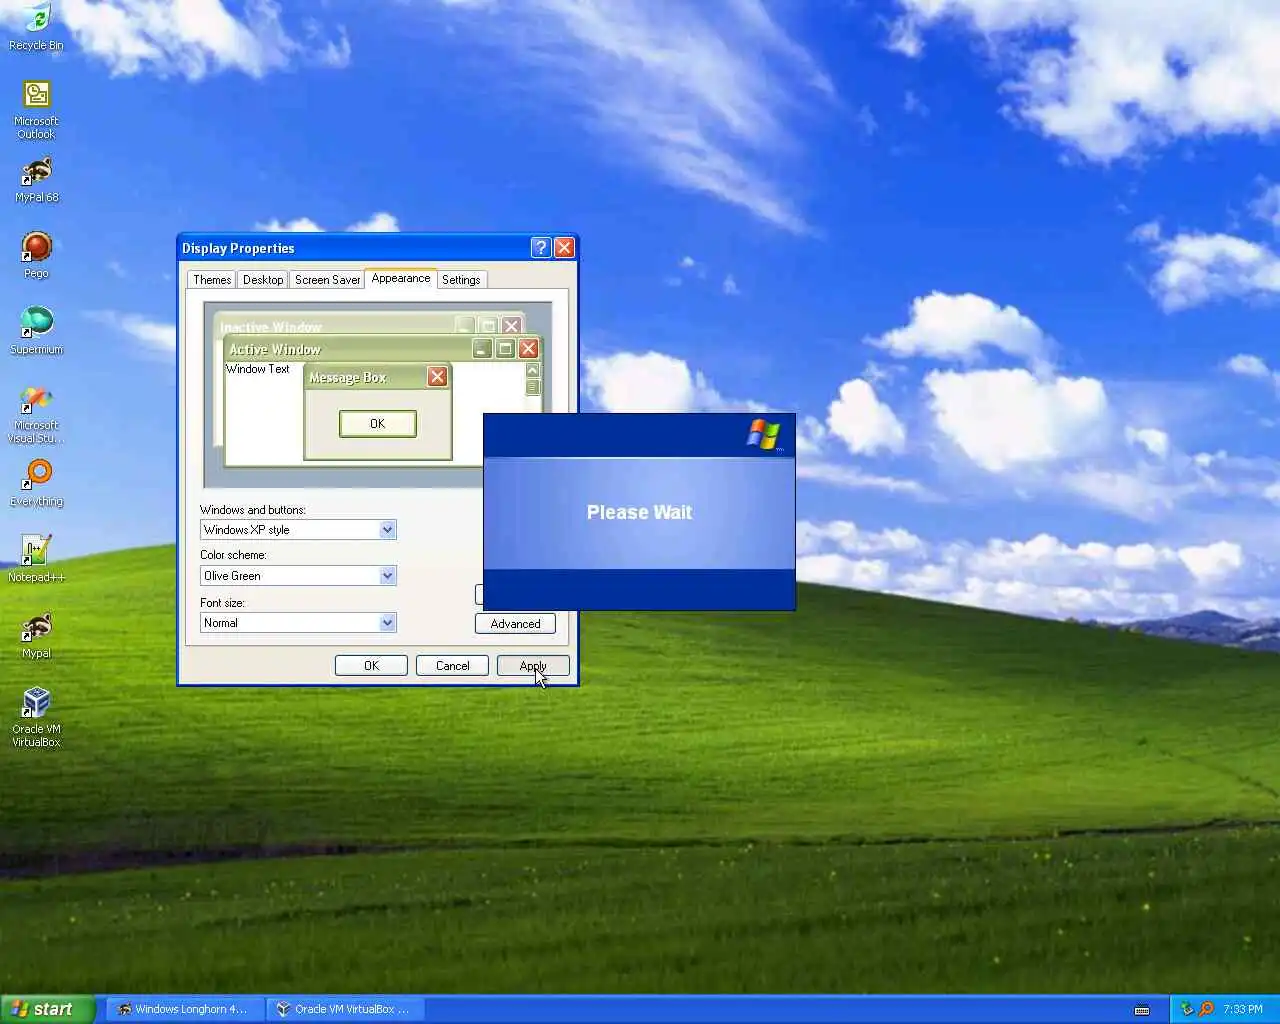Image resolution: width=1280 pixels, height=1024 pixels.
Task: Select the Mypal desktop icon
Action: tap(36, 635)
